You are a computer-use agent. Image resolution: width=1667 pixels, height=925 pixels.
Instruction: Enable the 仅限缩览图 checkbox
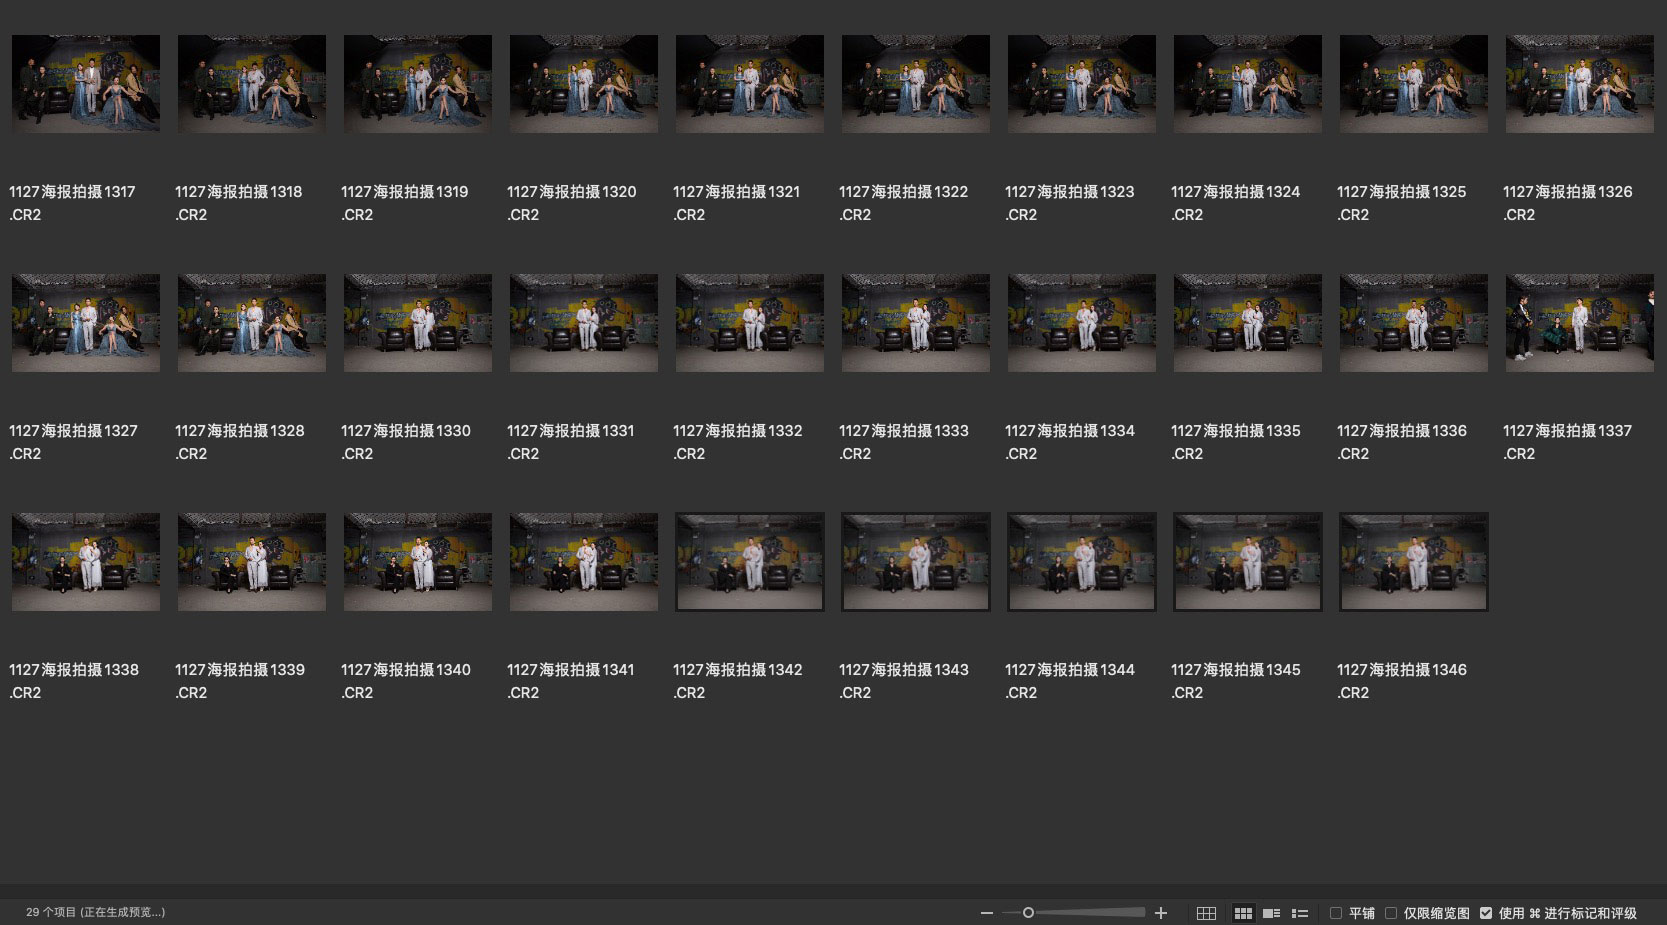[x=1391, y=913]
